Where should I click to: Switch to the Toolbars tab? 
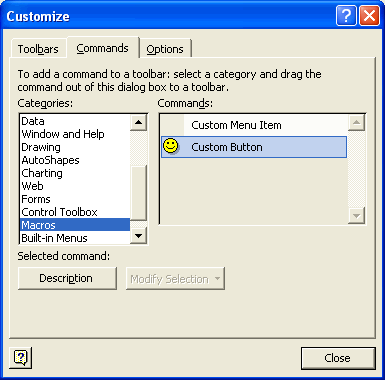click(38, 49)
